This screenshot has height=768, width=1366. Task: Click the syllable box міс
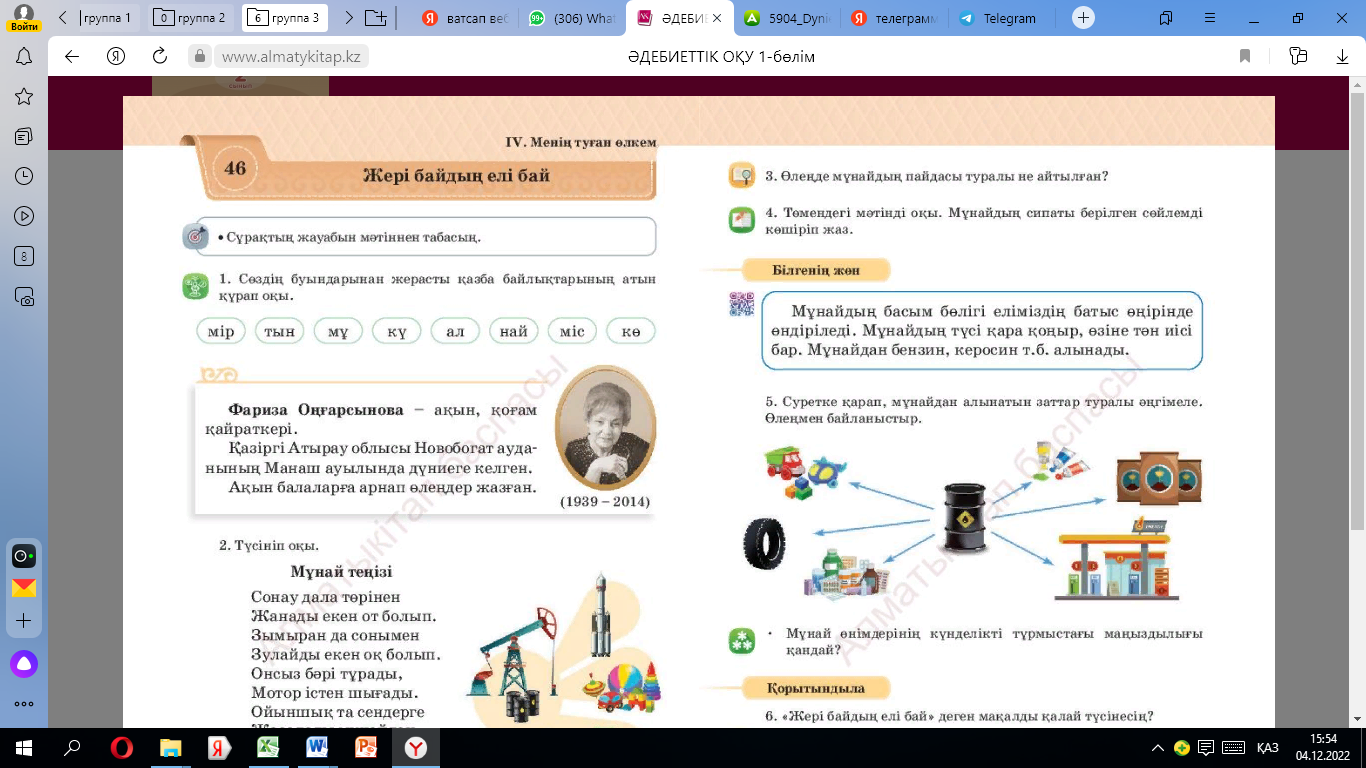(572, 331)
